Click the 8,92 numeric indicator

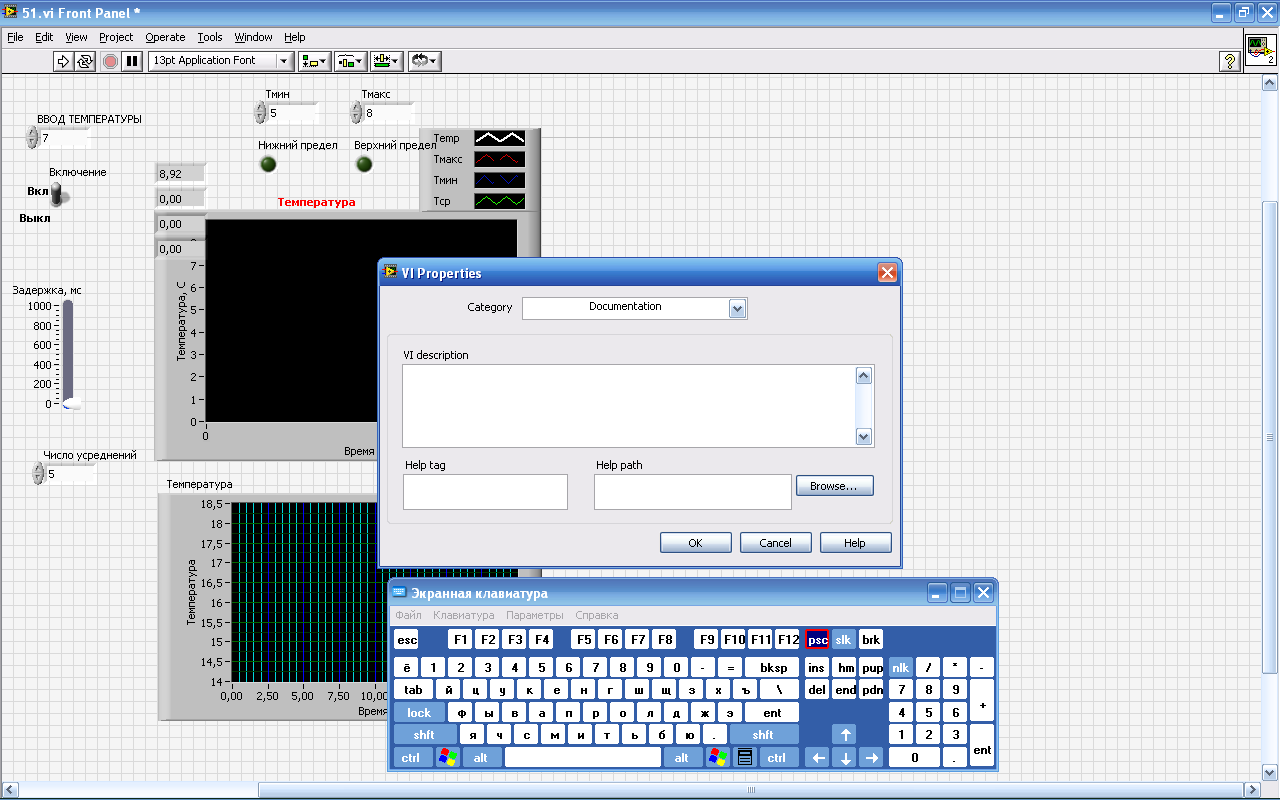pos(180,174)
